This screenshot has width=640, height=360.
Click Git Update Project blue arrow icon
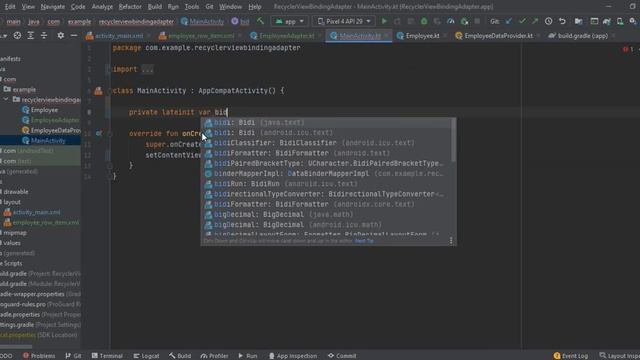pos(509,21)
